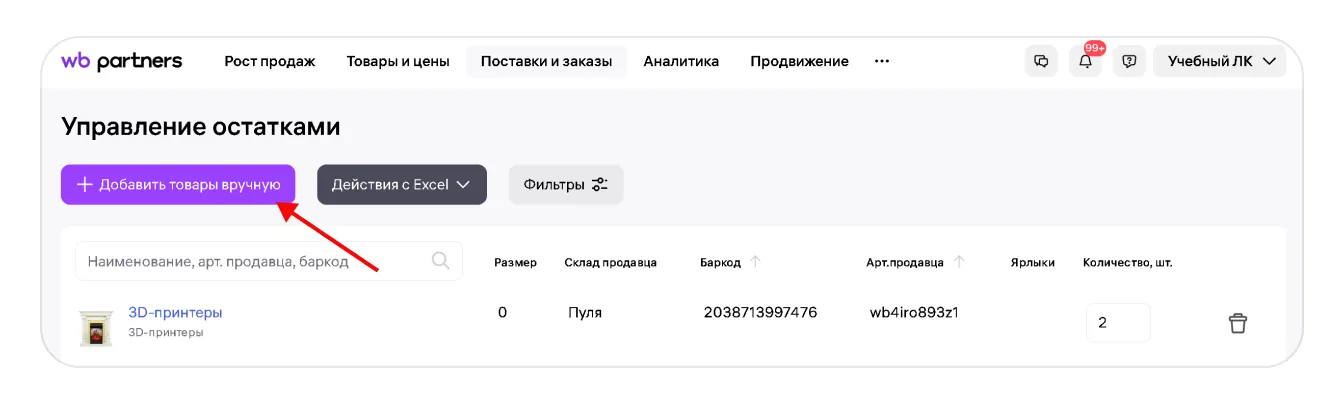1344x404 pixels.
Task: Click the help question-mark icon
Action: pos(1129,61)
